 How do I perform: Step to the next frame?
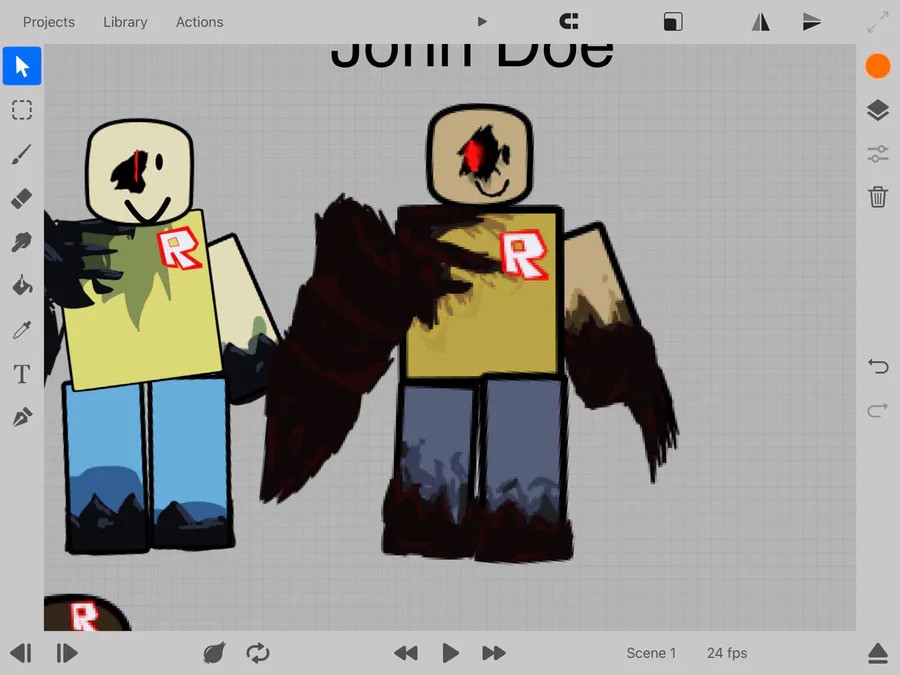[67, 653]
